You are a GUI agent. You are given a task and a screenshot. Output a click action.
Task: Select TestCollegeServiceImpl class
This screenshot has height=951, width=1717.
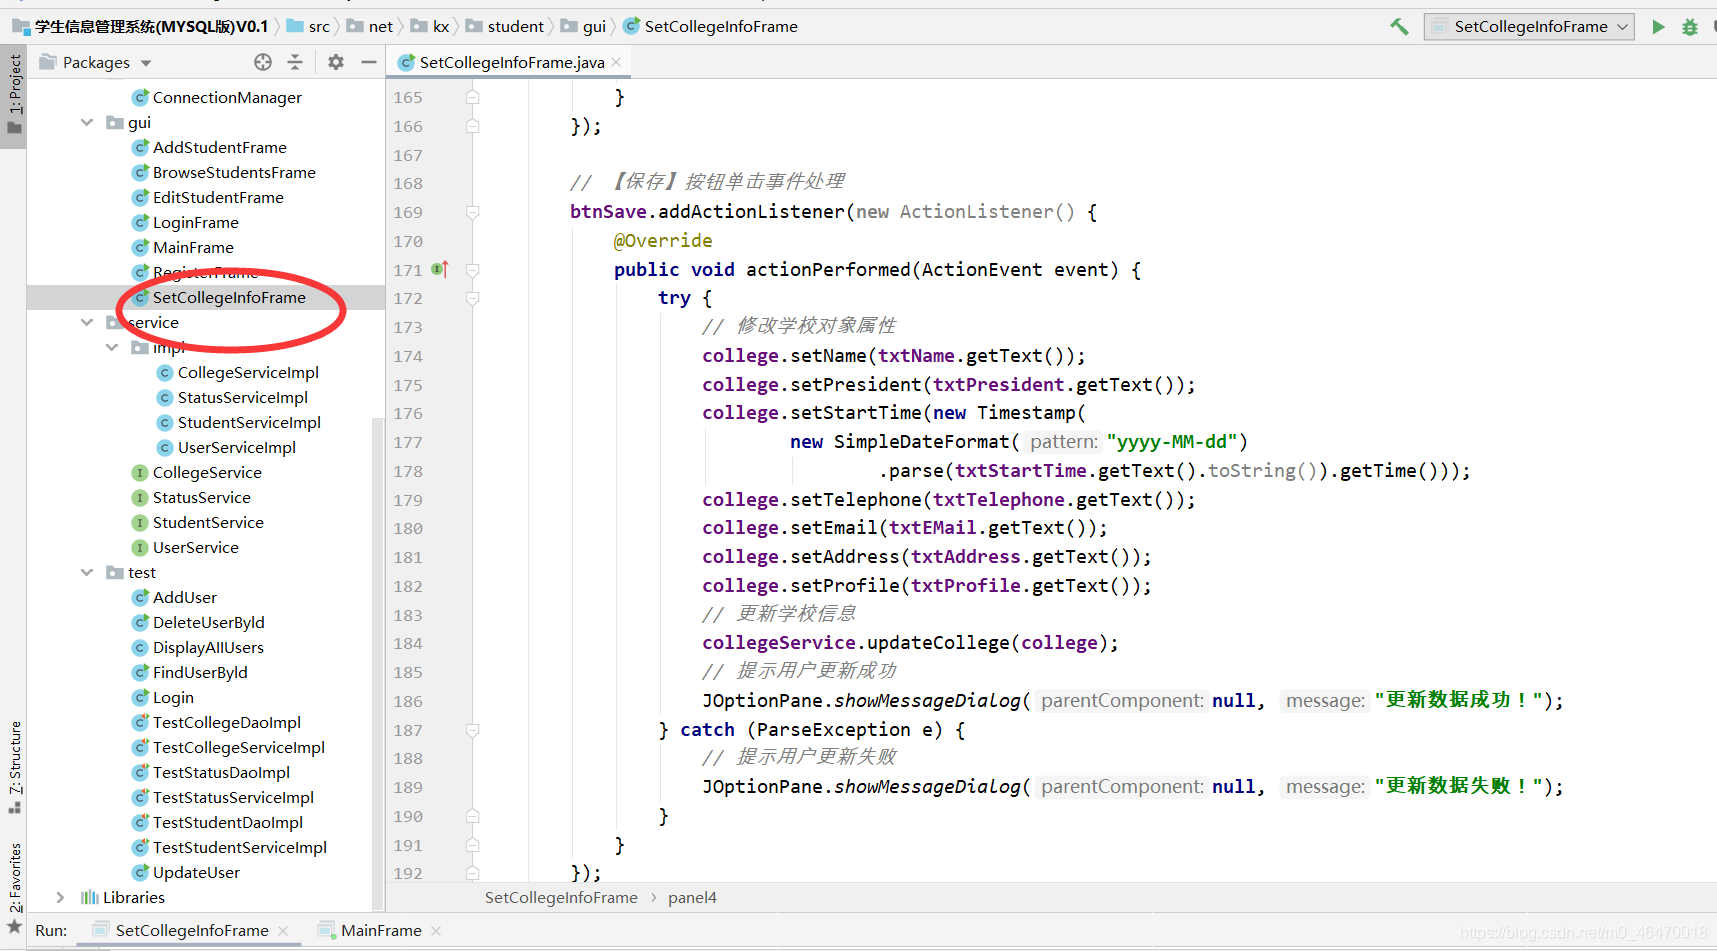click(x=238, y=747)
